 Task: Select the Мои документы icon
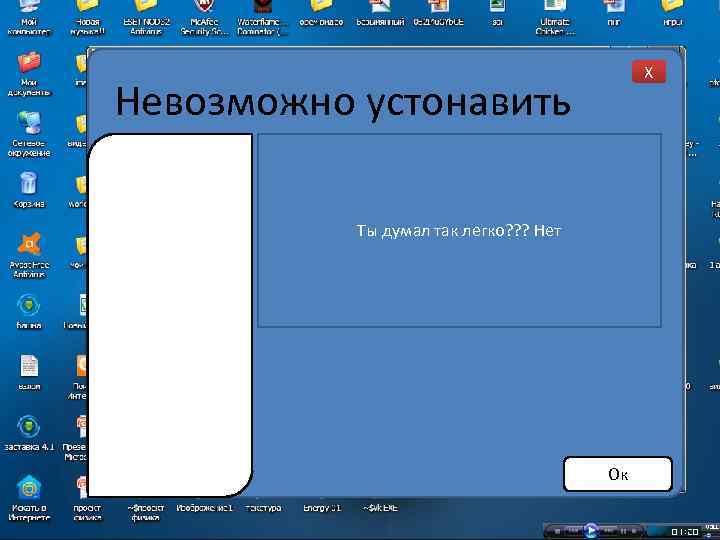[29, 73]
